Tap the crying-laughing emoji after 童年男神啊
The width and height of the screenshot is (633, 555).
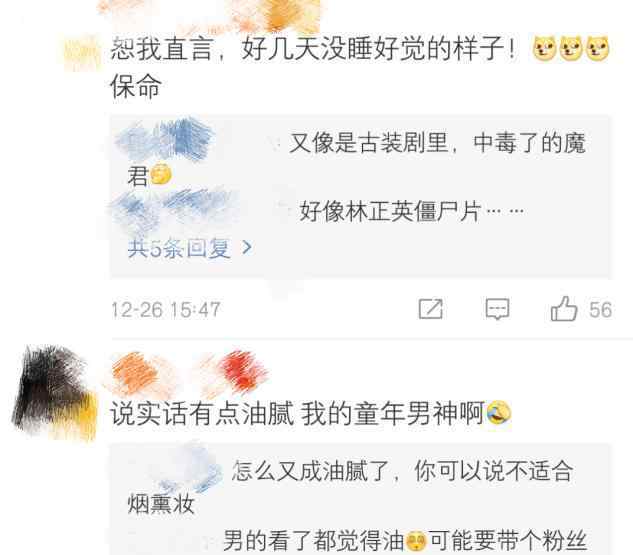(x=499, y=413)
